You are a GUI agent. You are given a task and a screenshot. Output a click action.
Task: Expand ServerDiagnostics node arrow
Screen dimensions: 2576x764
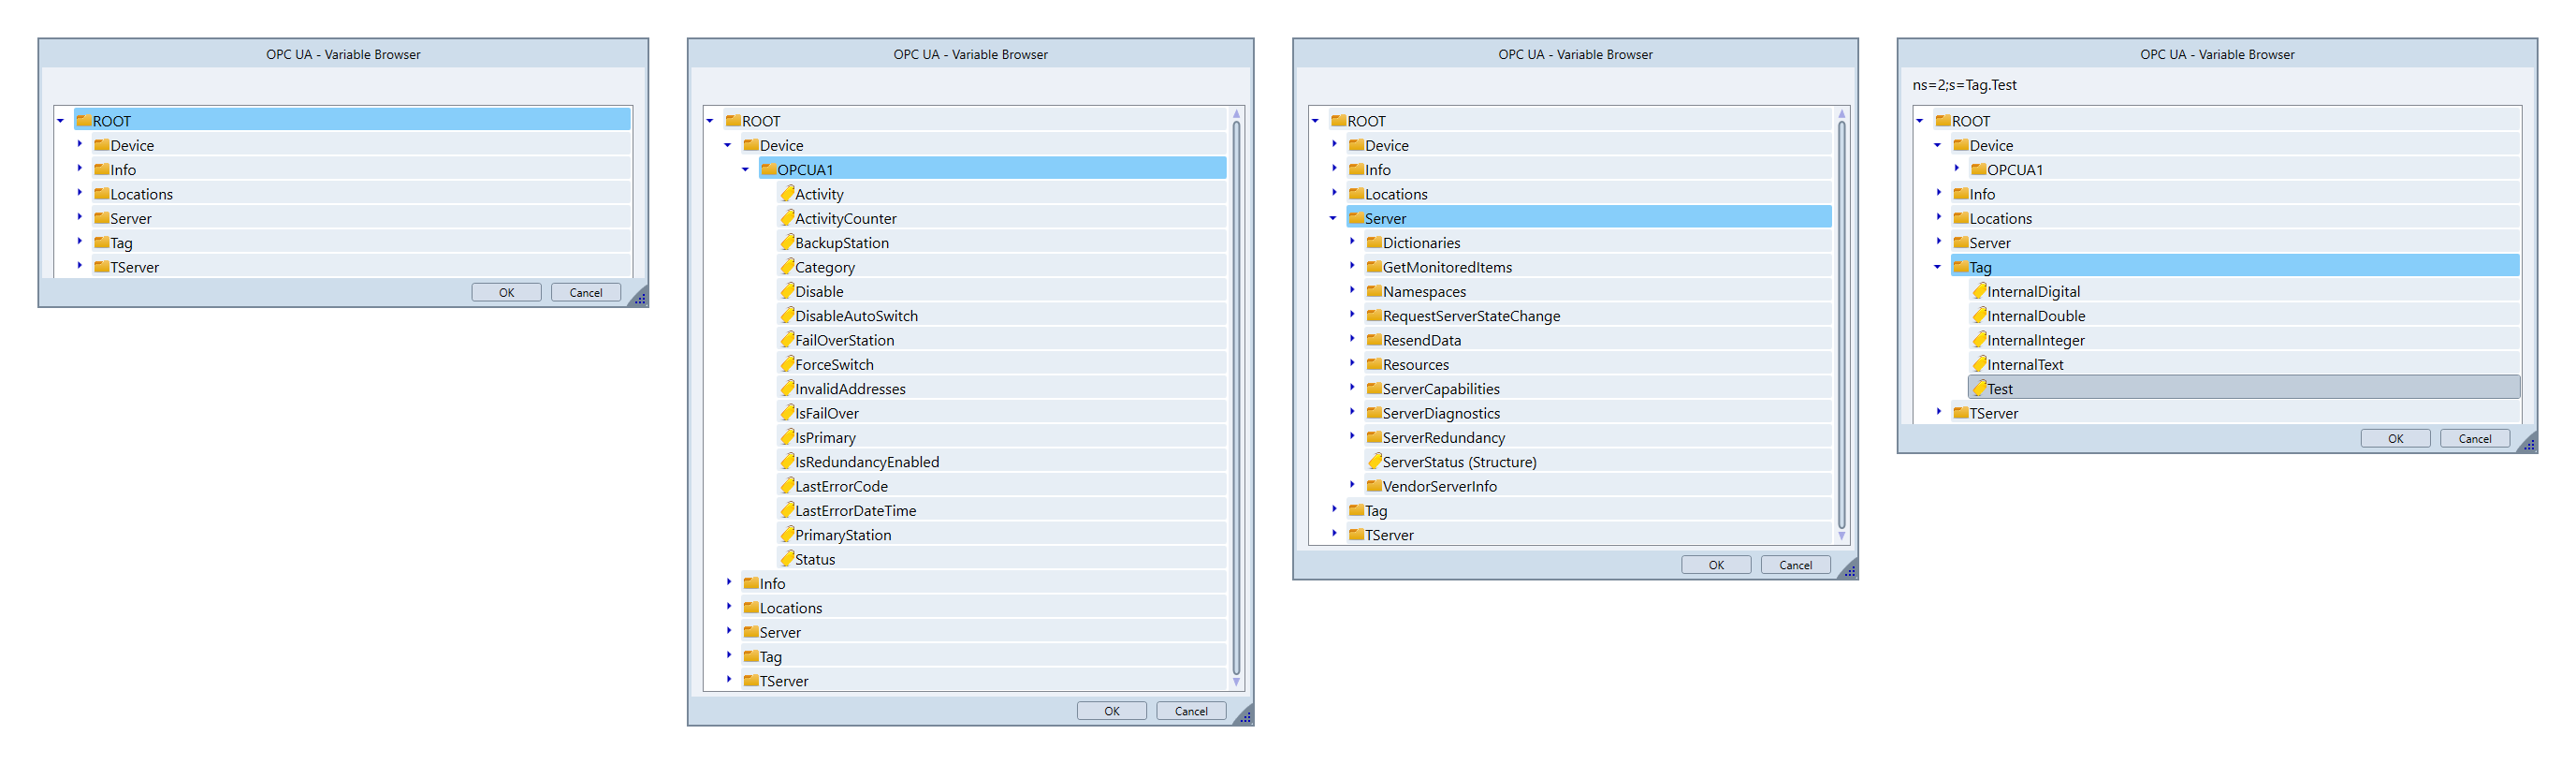coord(1352,412)
